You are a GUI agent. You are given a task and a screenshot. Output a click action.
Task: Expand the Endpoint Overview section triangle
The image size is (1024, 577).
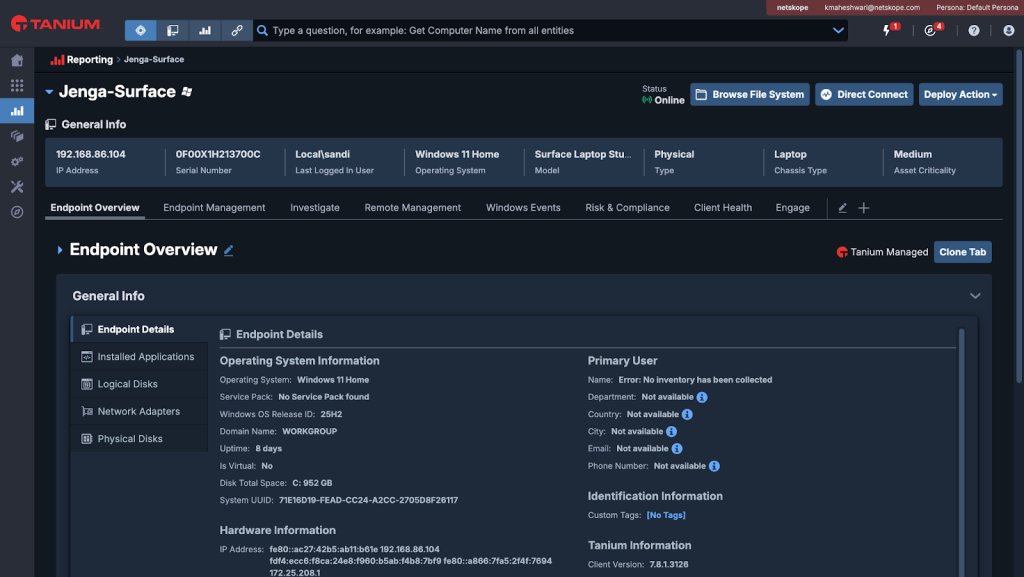coord(59,250)
